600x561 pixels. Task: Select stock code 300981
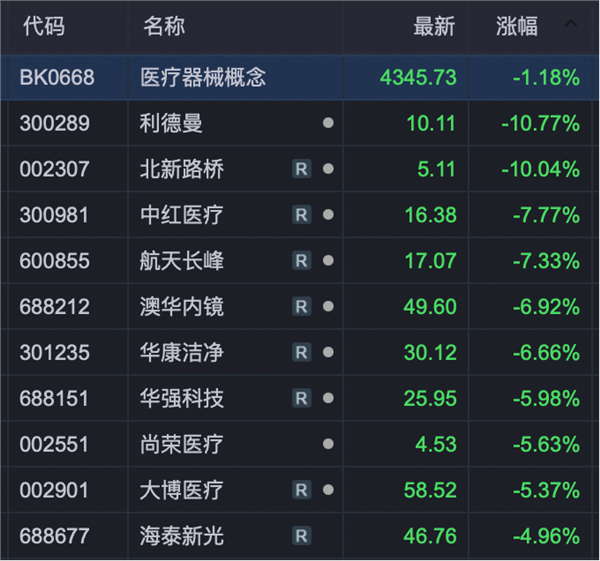pyautogui.click(x=54, y=215)
